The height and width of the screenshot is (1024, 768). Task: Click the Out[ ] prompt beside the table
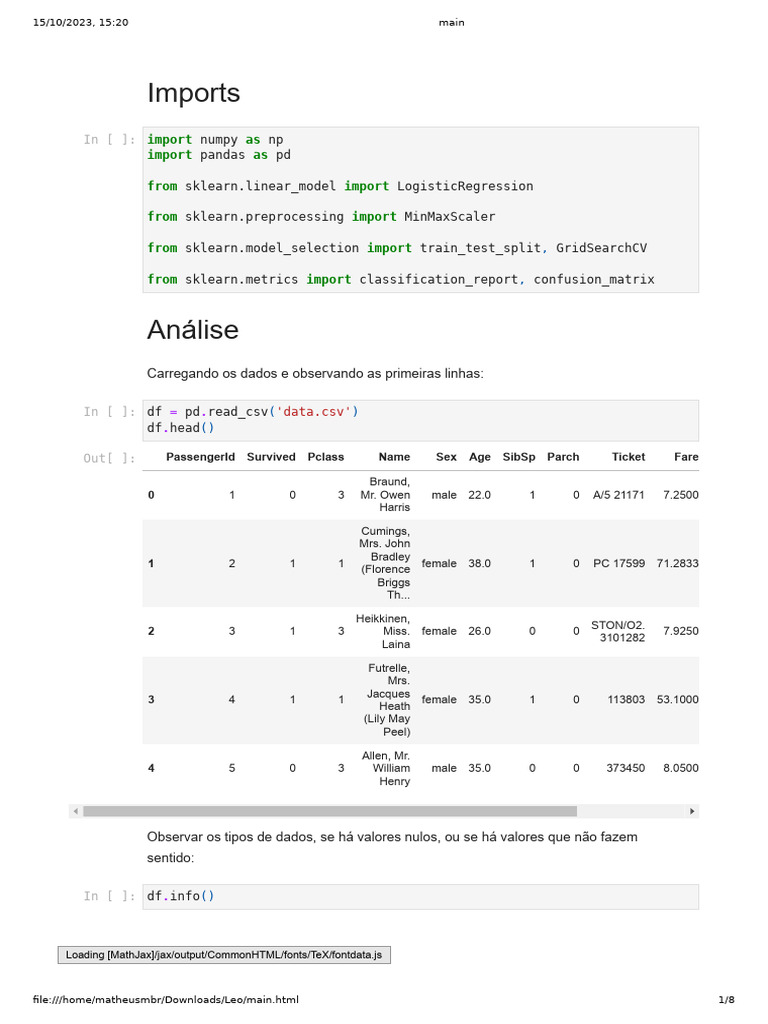[x=109, y=458]
